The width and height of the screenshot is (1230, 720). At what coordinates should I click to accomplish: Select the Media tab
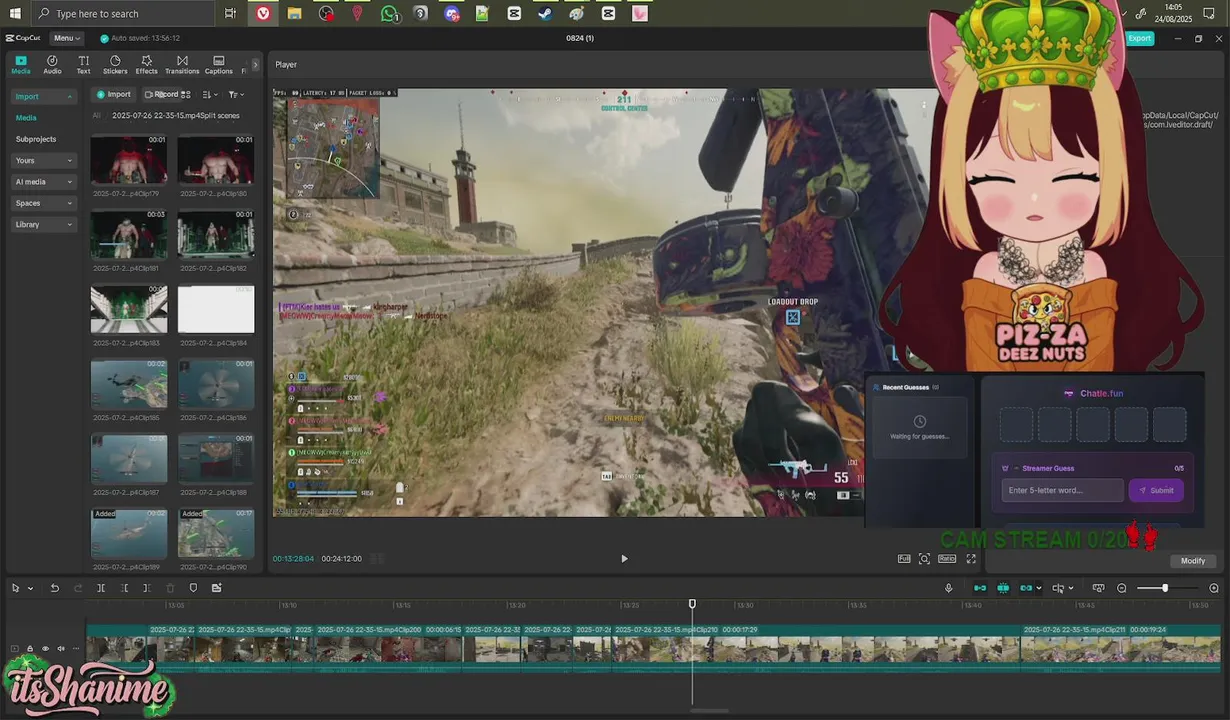click(21, 65)
